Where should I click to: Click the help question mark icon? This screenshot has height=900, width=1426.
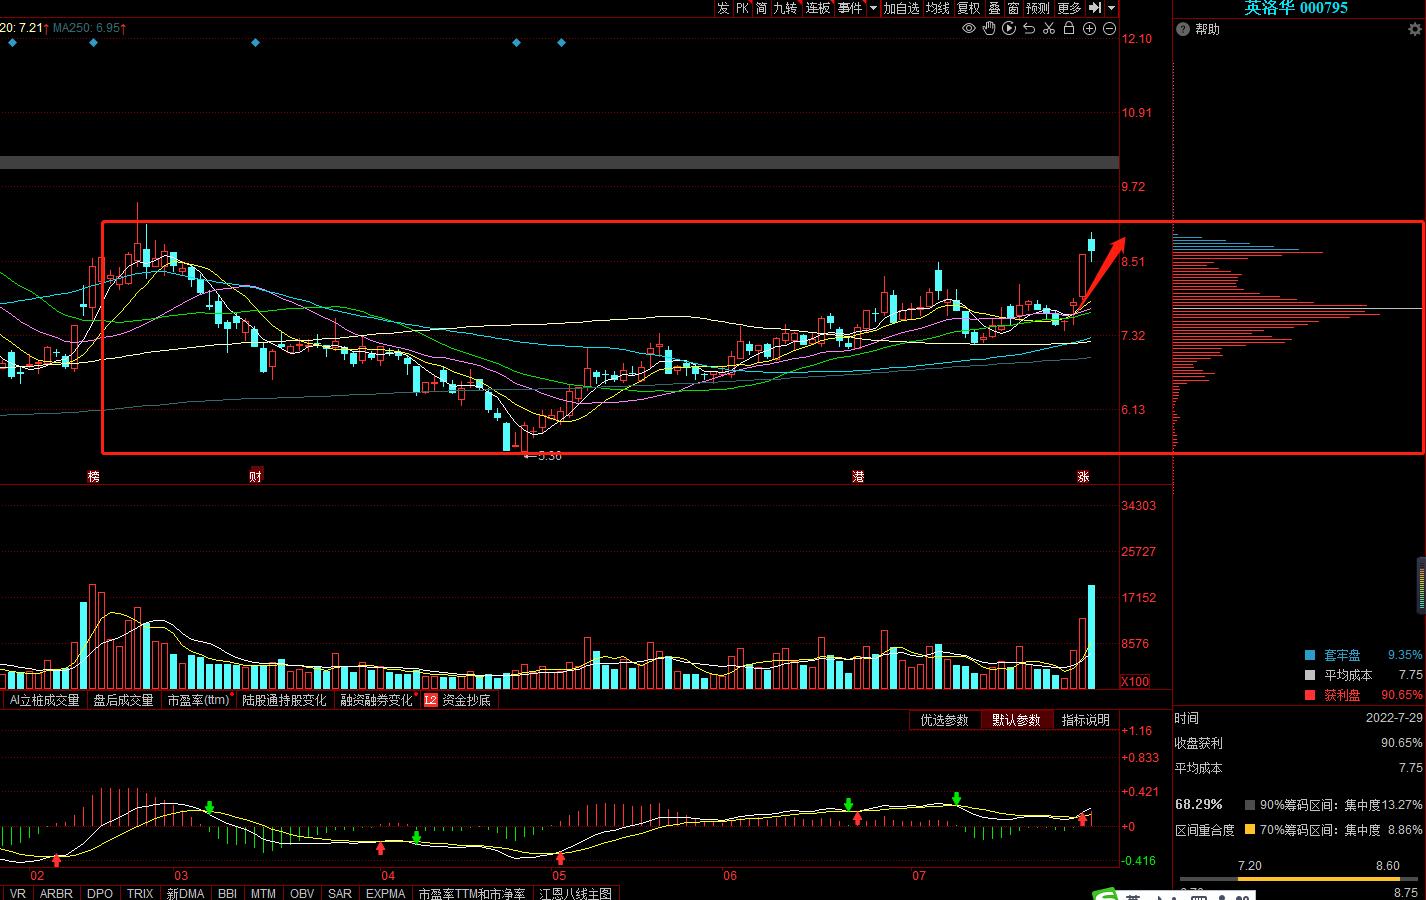click(x=1183, y=29)
